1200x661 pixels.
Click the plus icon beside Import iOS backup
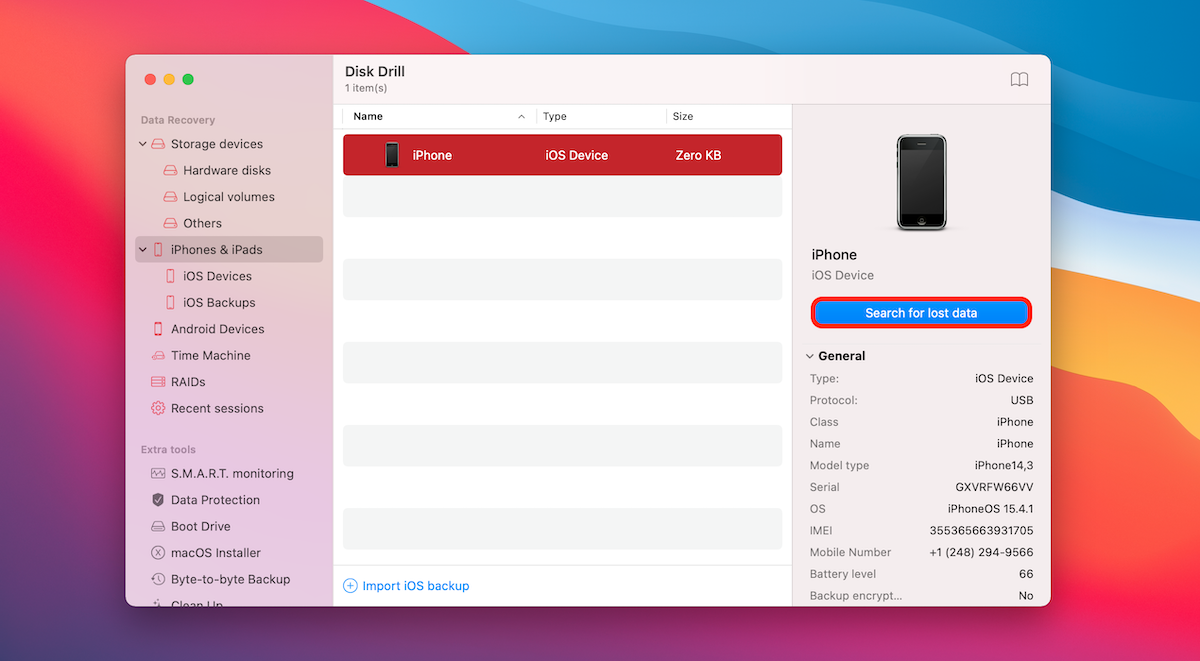click(x=350, y=586)
